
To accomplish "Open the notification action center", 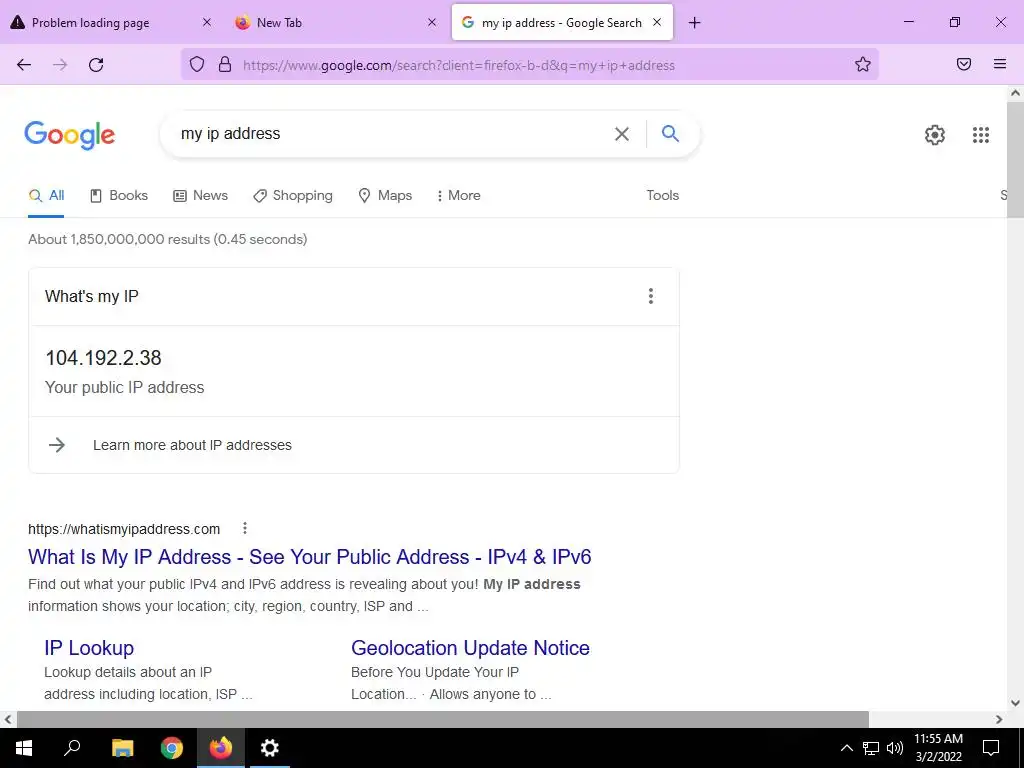I will point(991,748).
